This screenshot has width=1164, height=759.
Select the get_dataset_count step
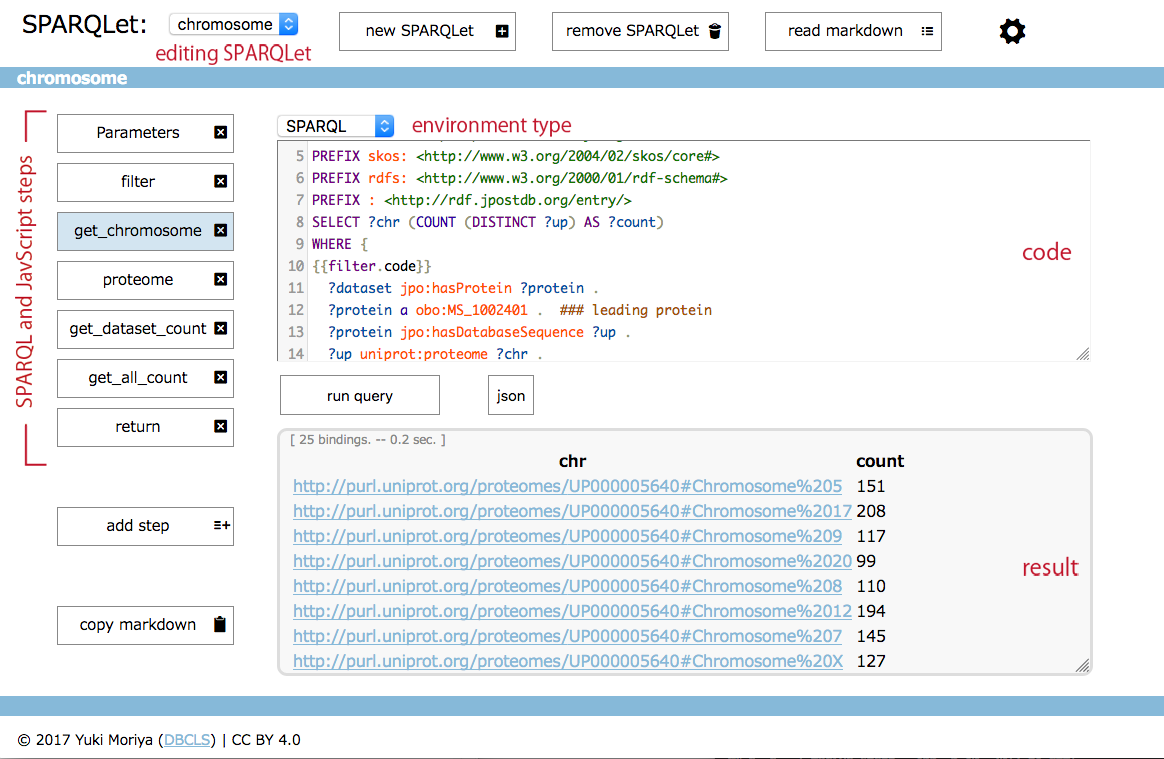(x=137, y=329)
